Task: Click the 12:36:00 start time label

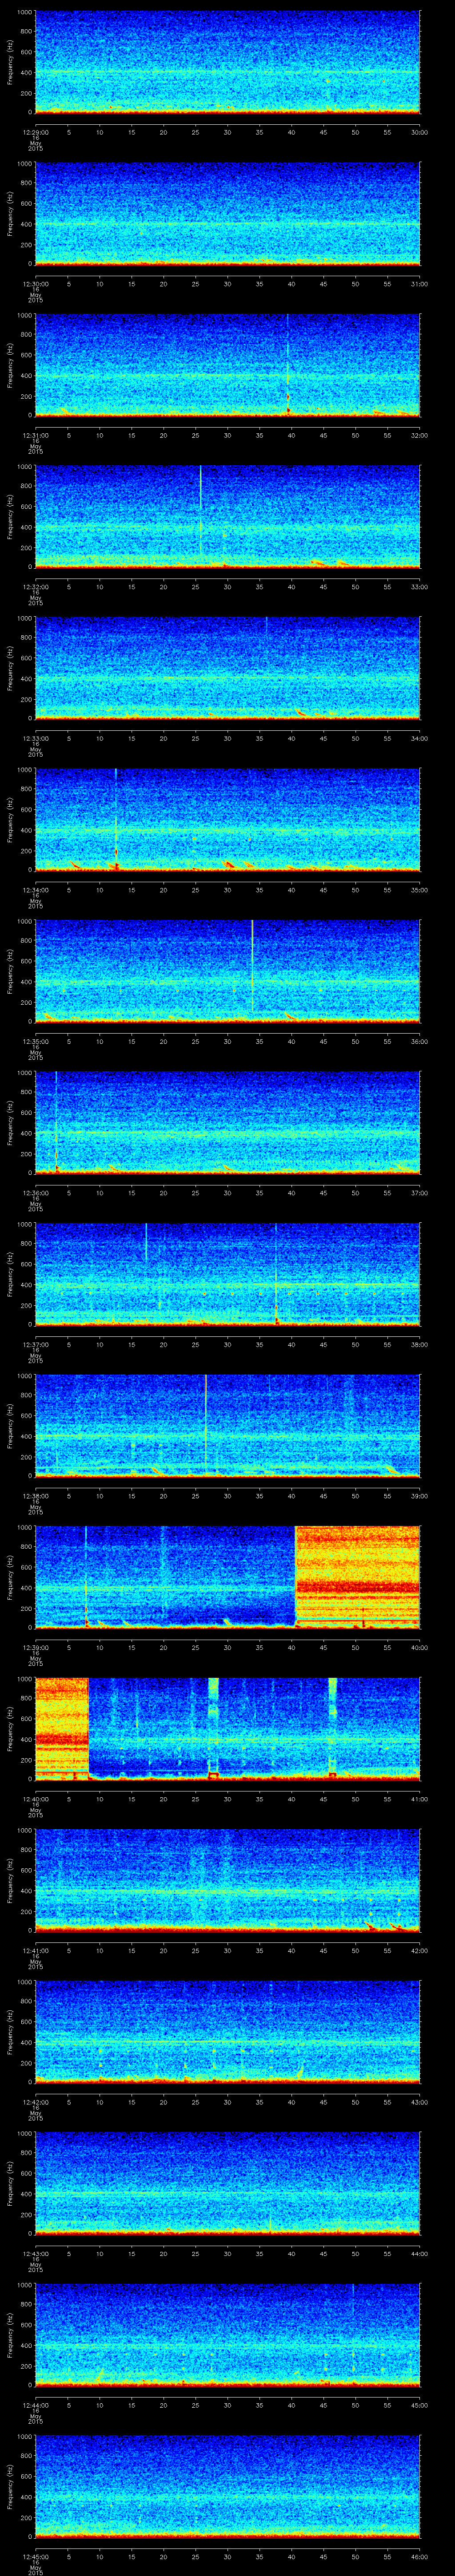Action: point(35,1192)
